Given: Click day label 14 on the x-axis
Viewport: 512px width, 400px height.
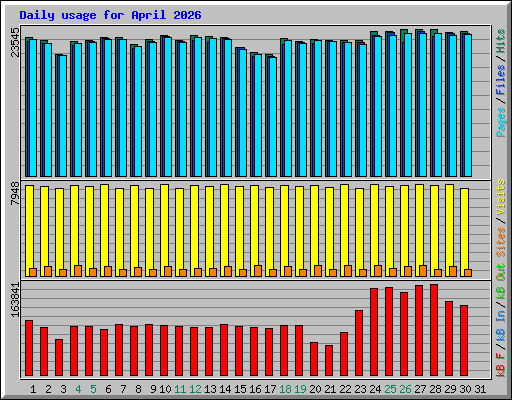Looking at the screenshot, I should click(x=225, y=389).
